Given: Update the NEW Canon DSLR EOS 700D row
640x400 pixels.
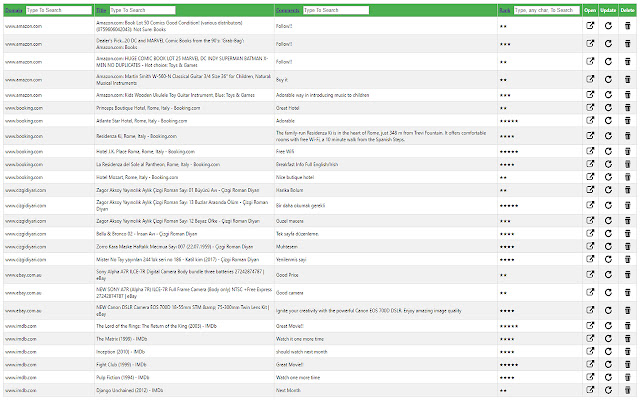Looking at the screenshot, I should [x=608, y=311].
